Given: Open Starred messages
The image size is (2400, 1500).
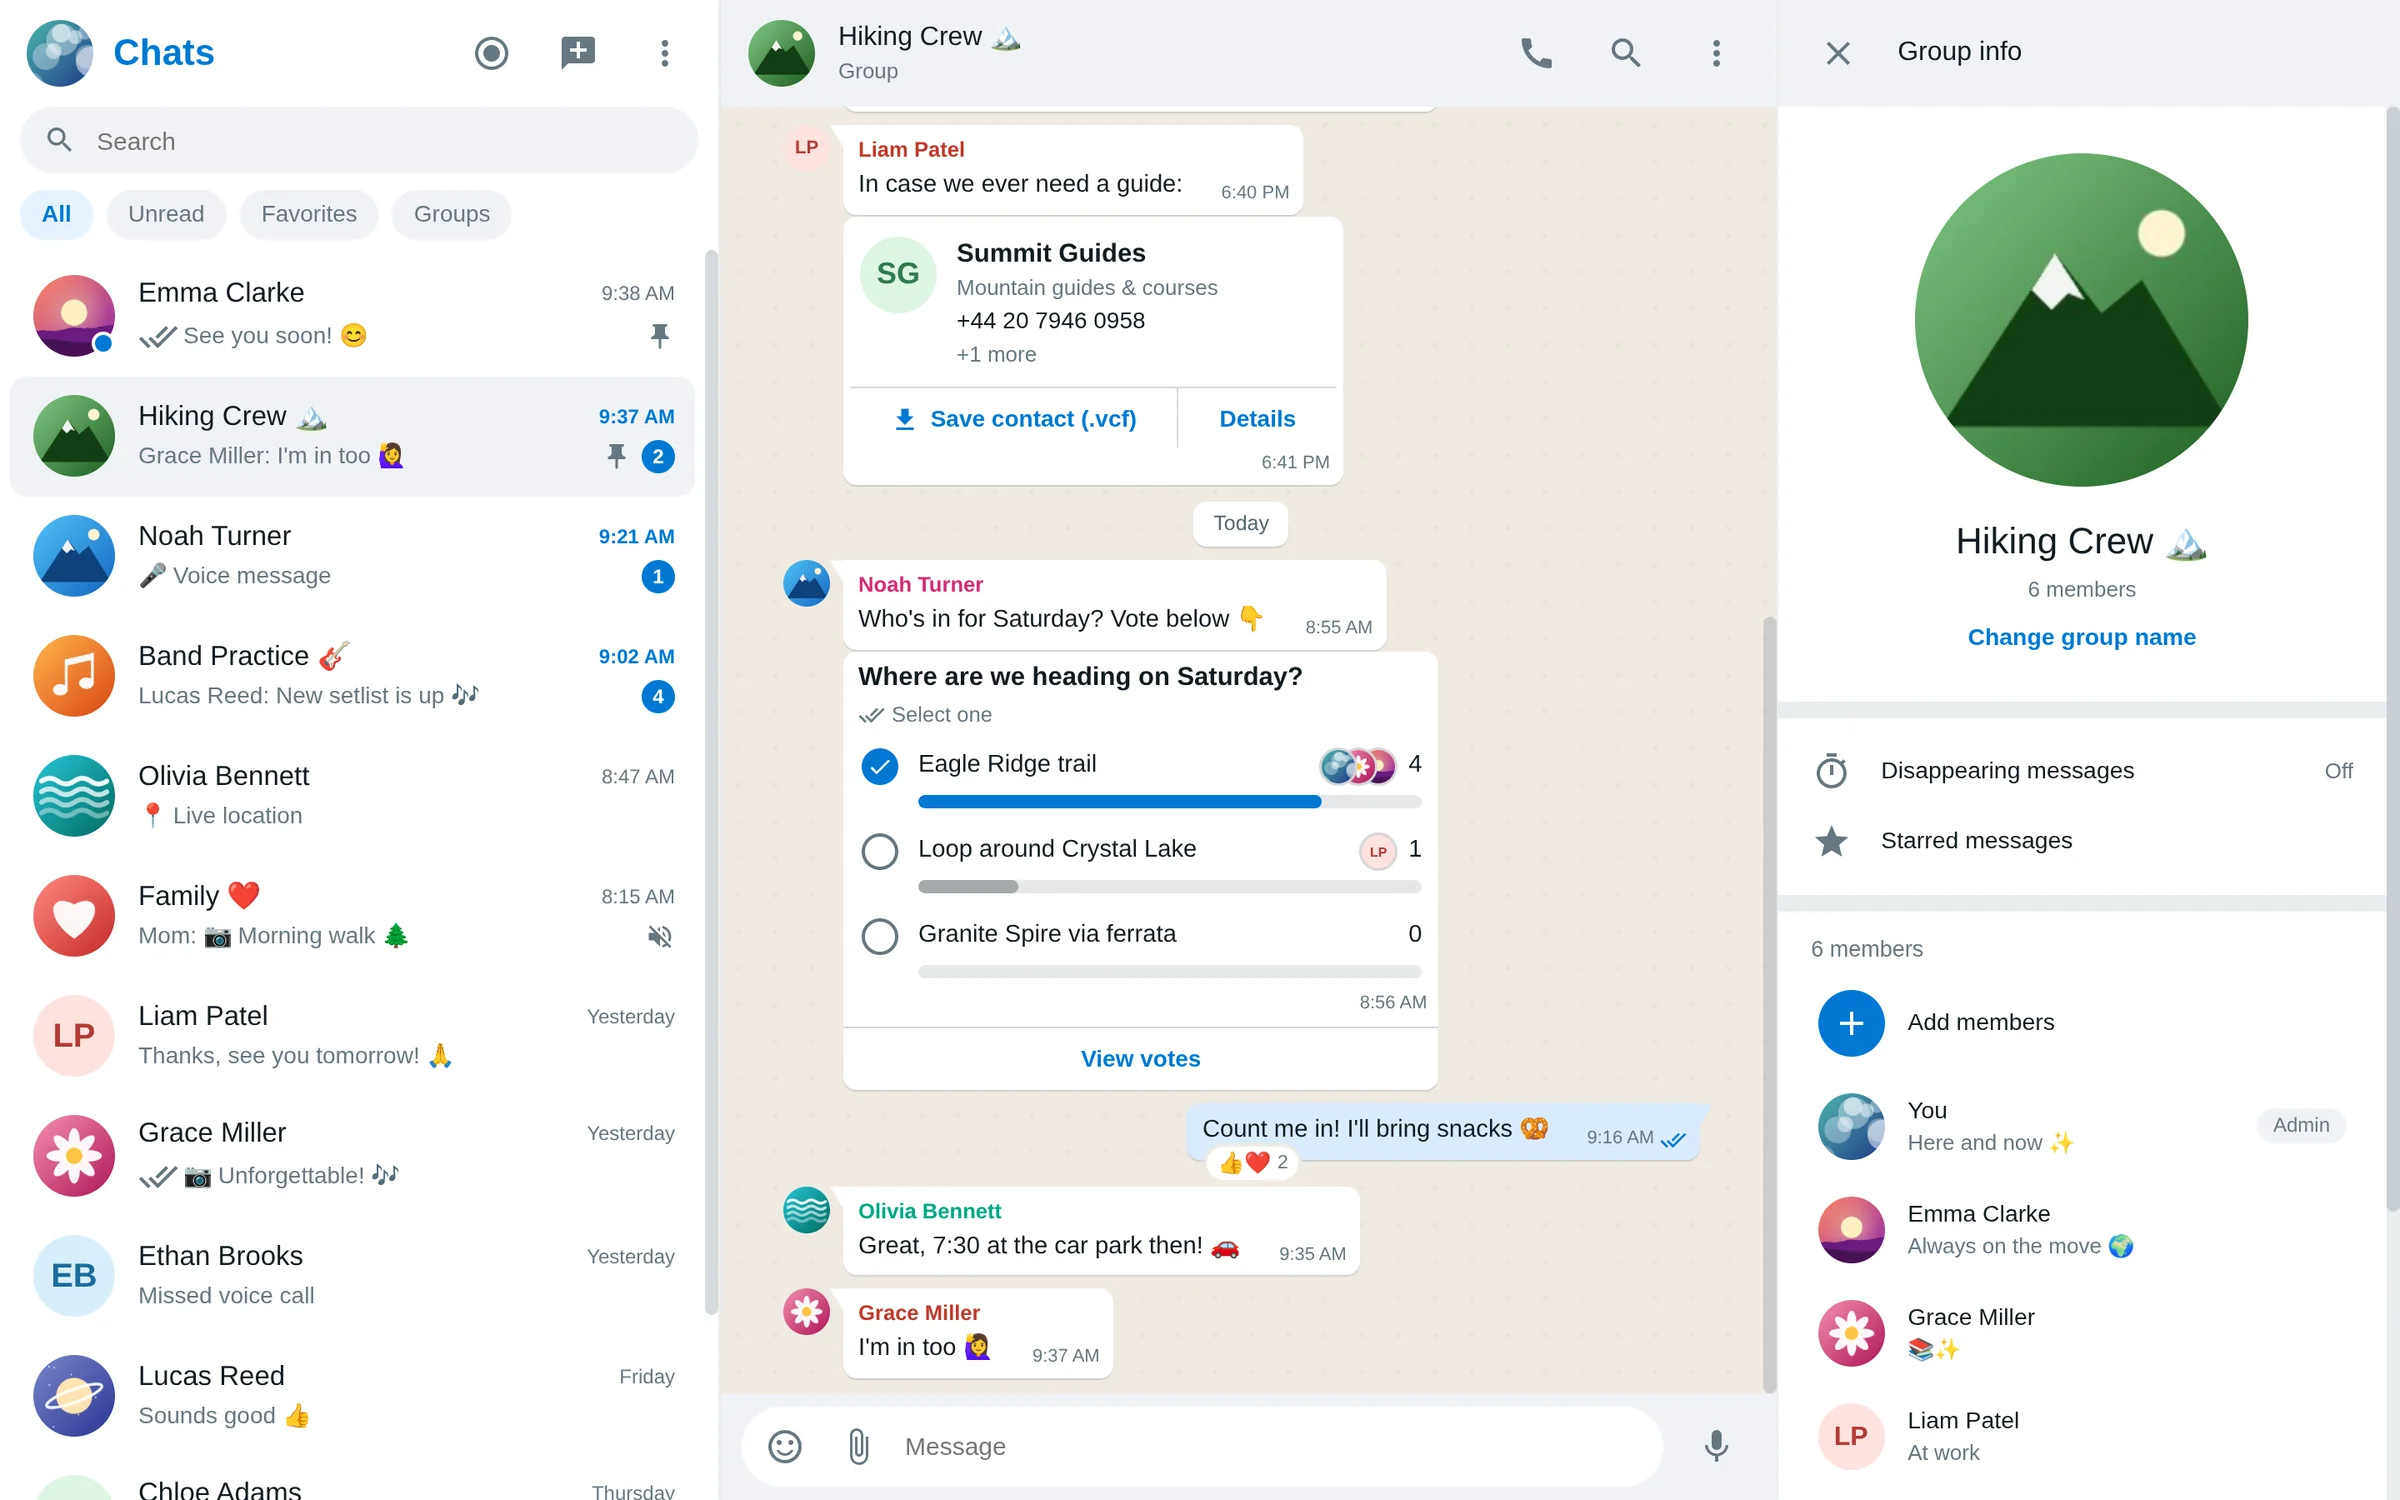Looking at the screenshot, I should 2082,841.
